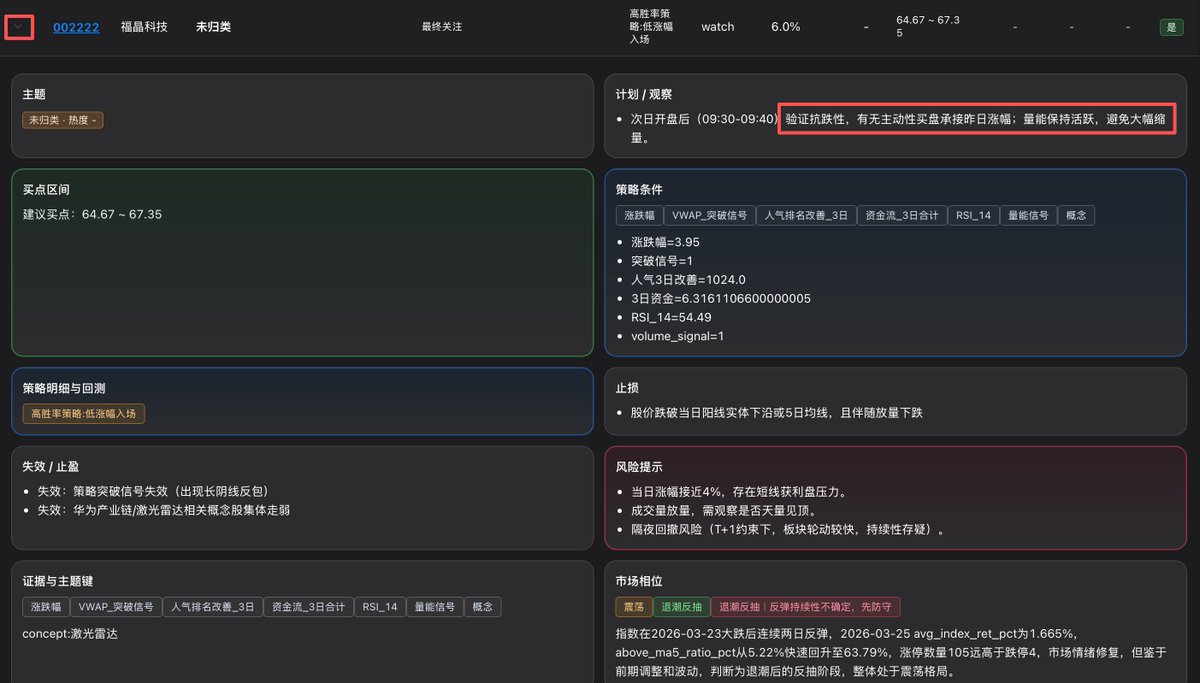Image resolution: width=1200 pixels, height=683 pixels.
Task: Click VWAP_突破信号 tag under 证据与主题键
Action: (x=116, y=607)
